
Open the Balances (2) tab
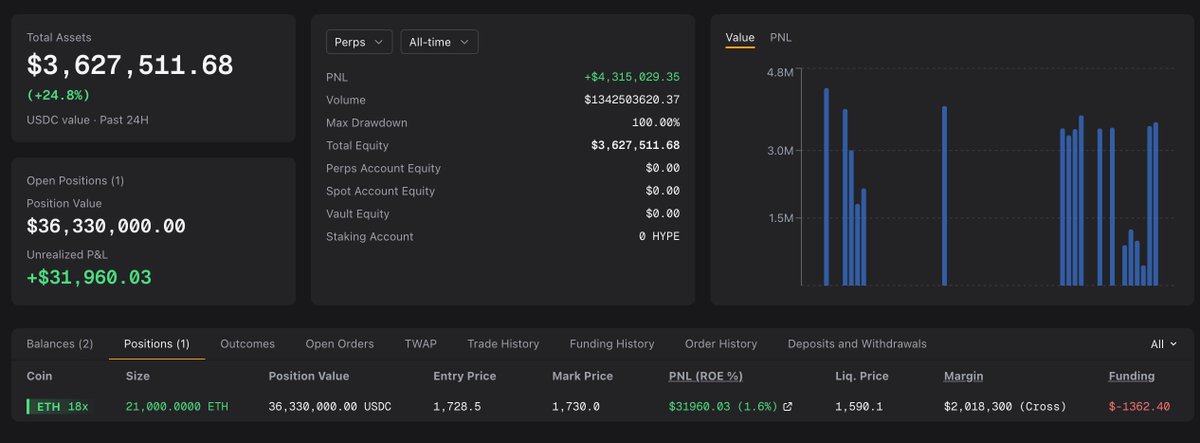point(60,344)
